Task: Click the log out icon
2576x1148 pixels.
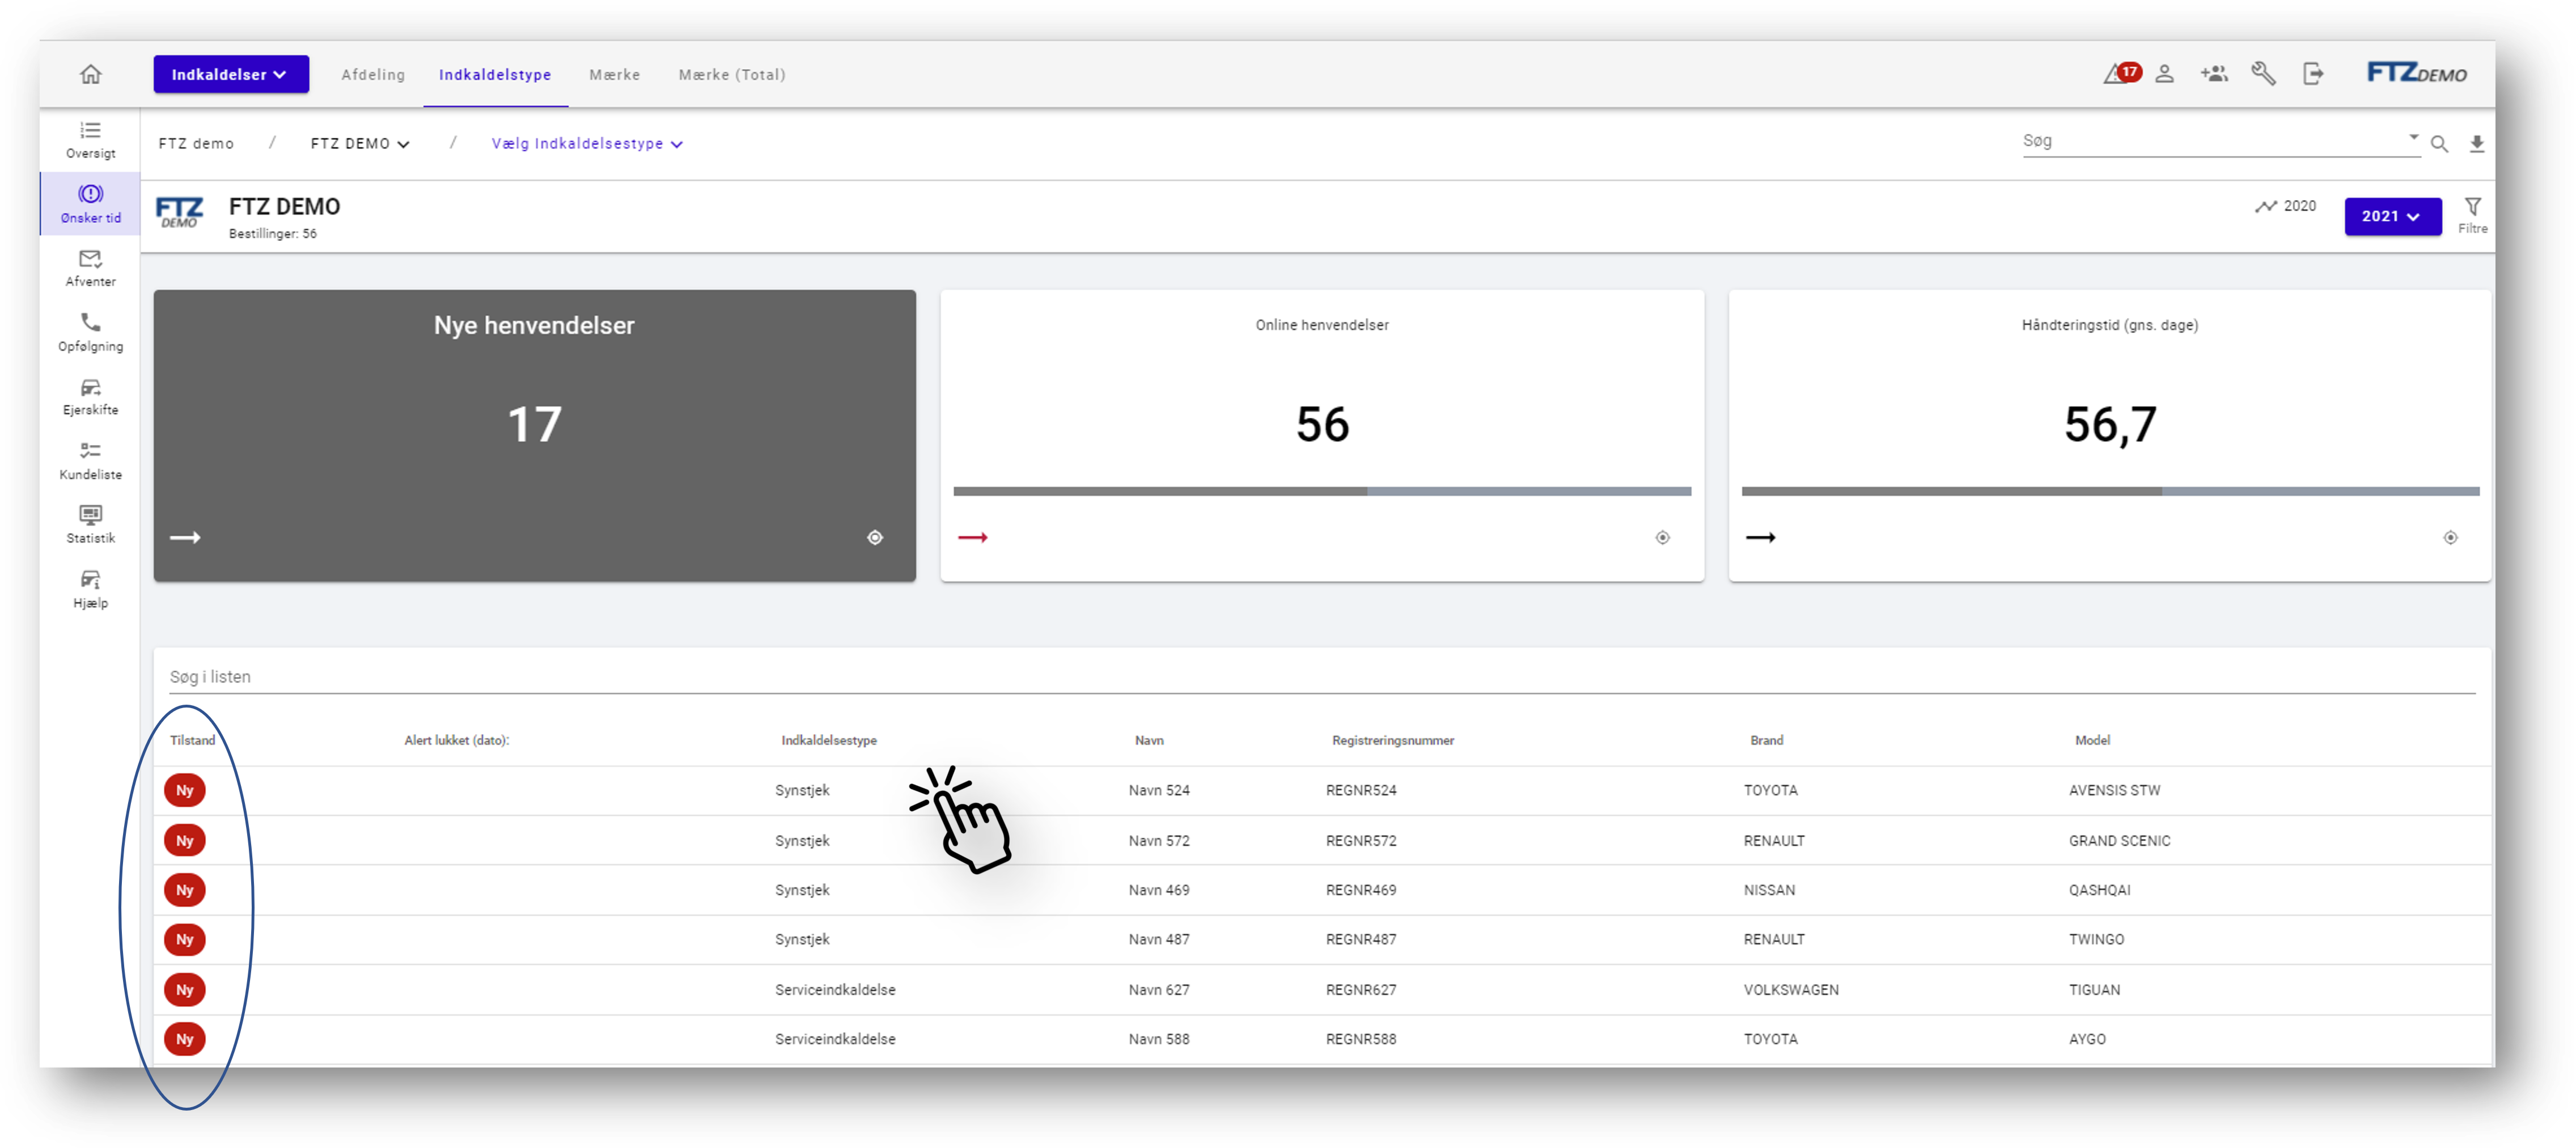Action: pos(2313,74)
